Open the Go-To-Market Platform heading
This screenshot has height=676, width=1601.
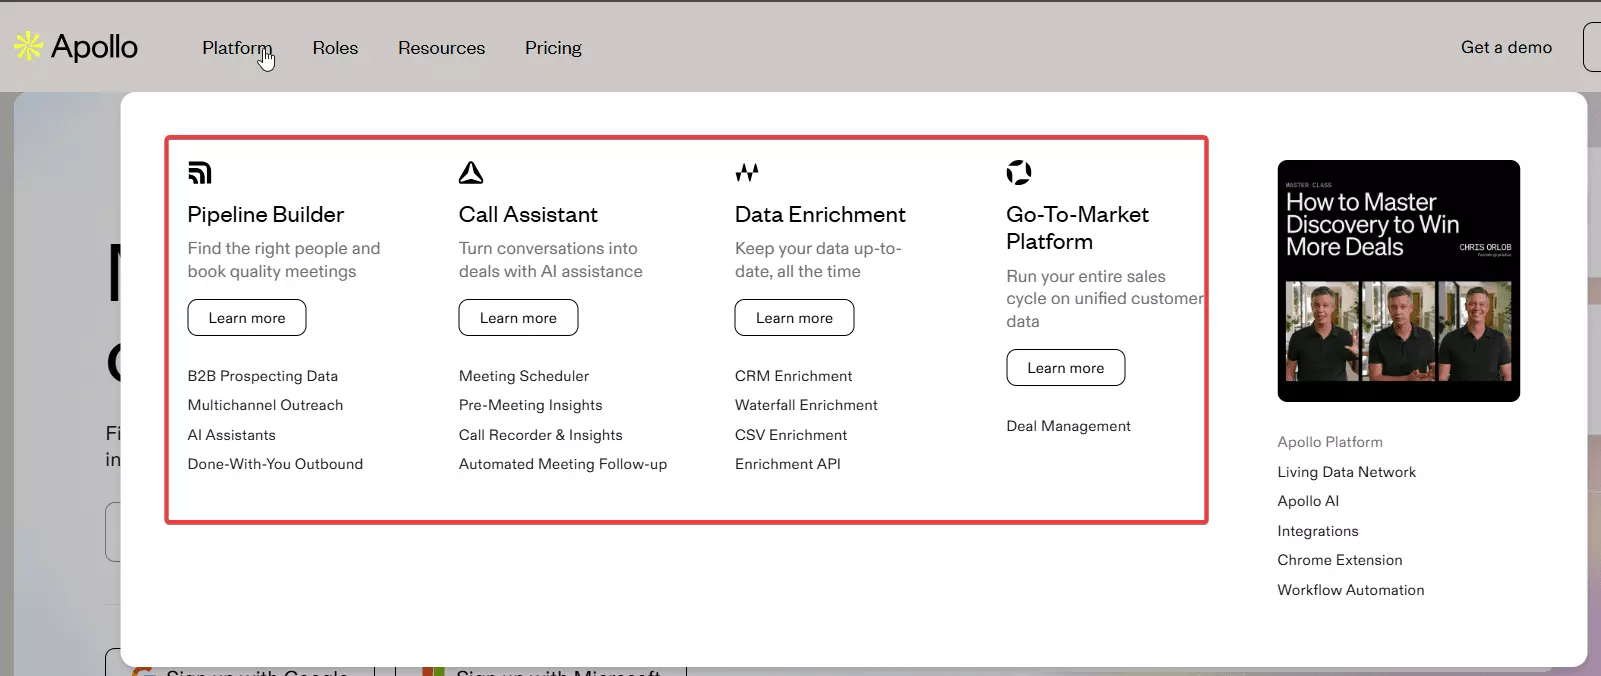click(x=1078, y=228)
